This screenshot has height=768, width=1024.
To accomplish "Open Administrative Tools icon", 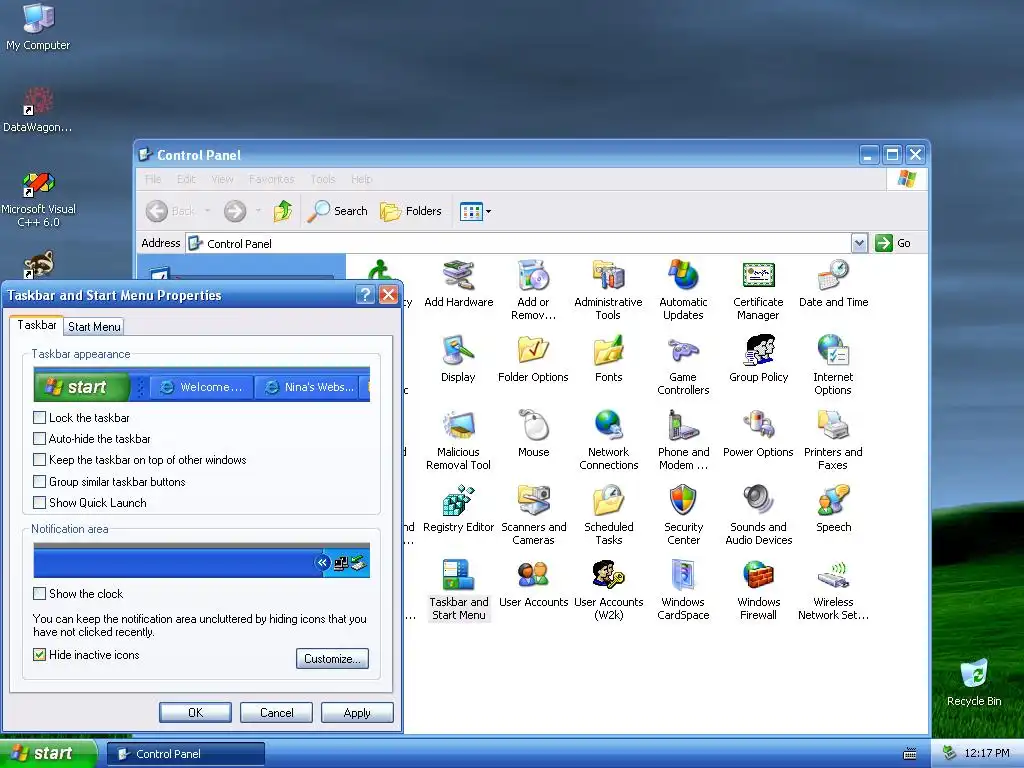I will (x=608, y=290).
